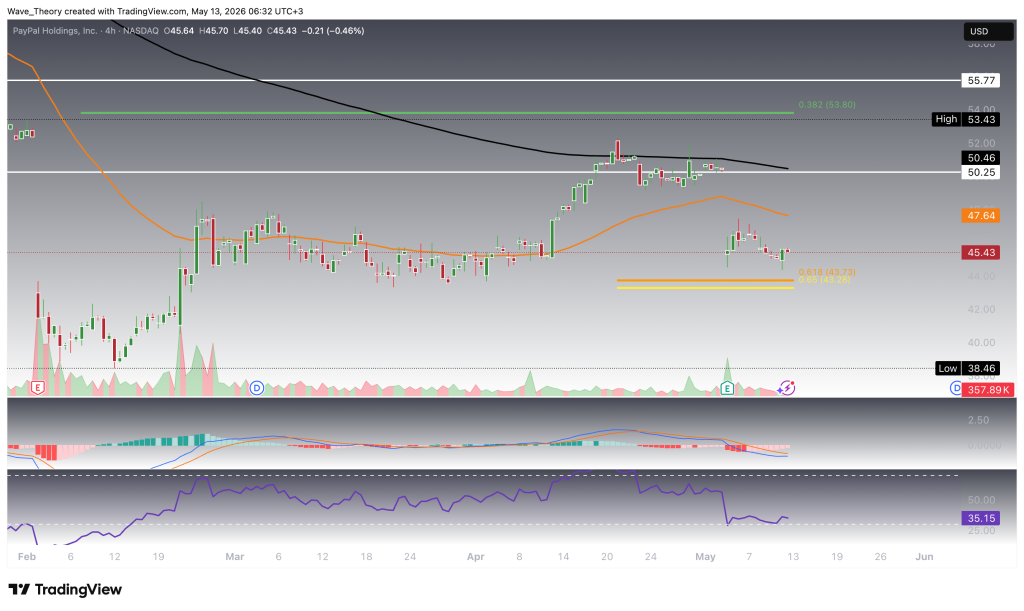
Task: Click the 40.00 price scale value
Action: coord(981,343)
